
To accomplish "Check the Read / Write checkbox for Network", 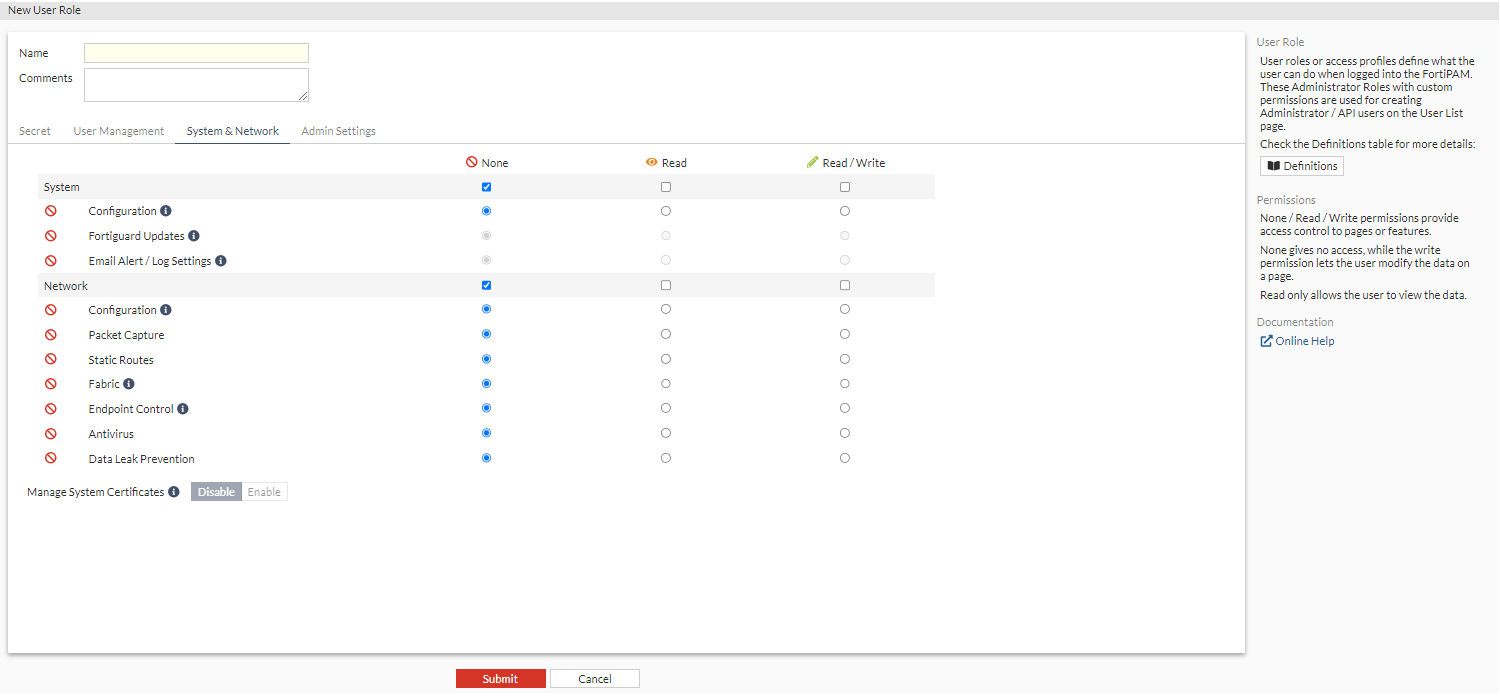I will point(845,285).
